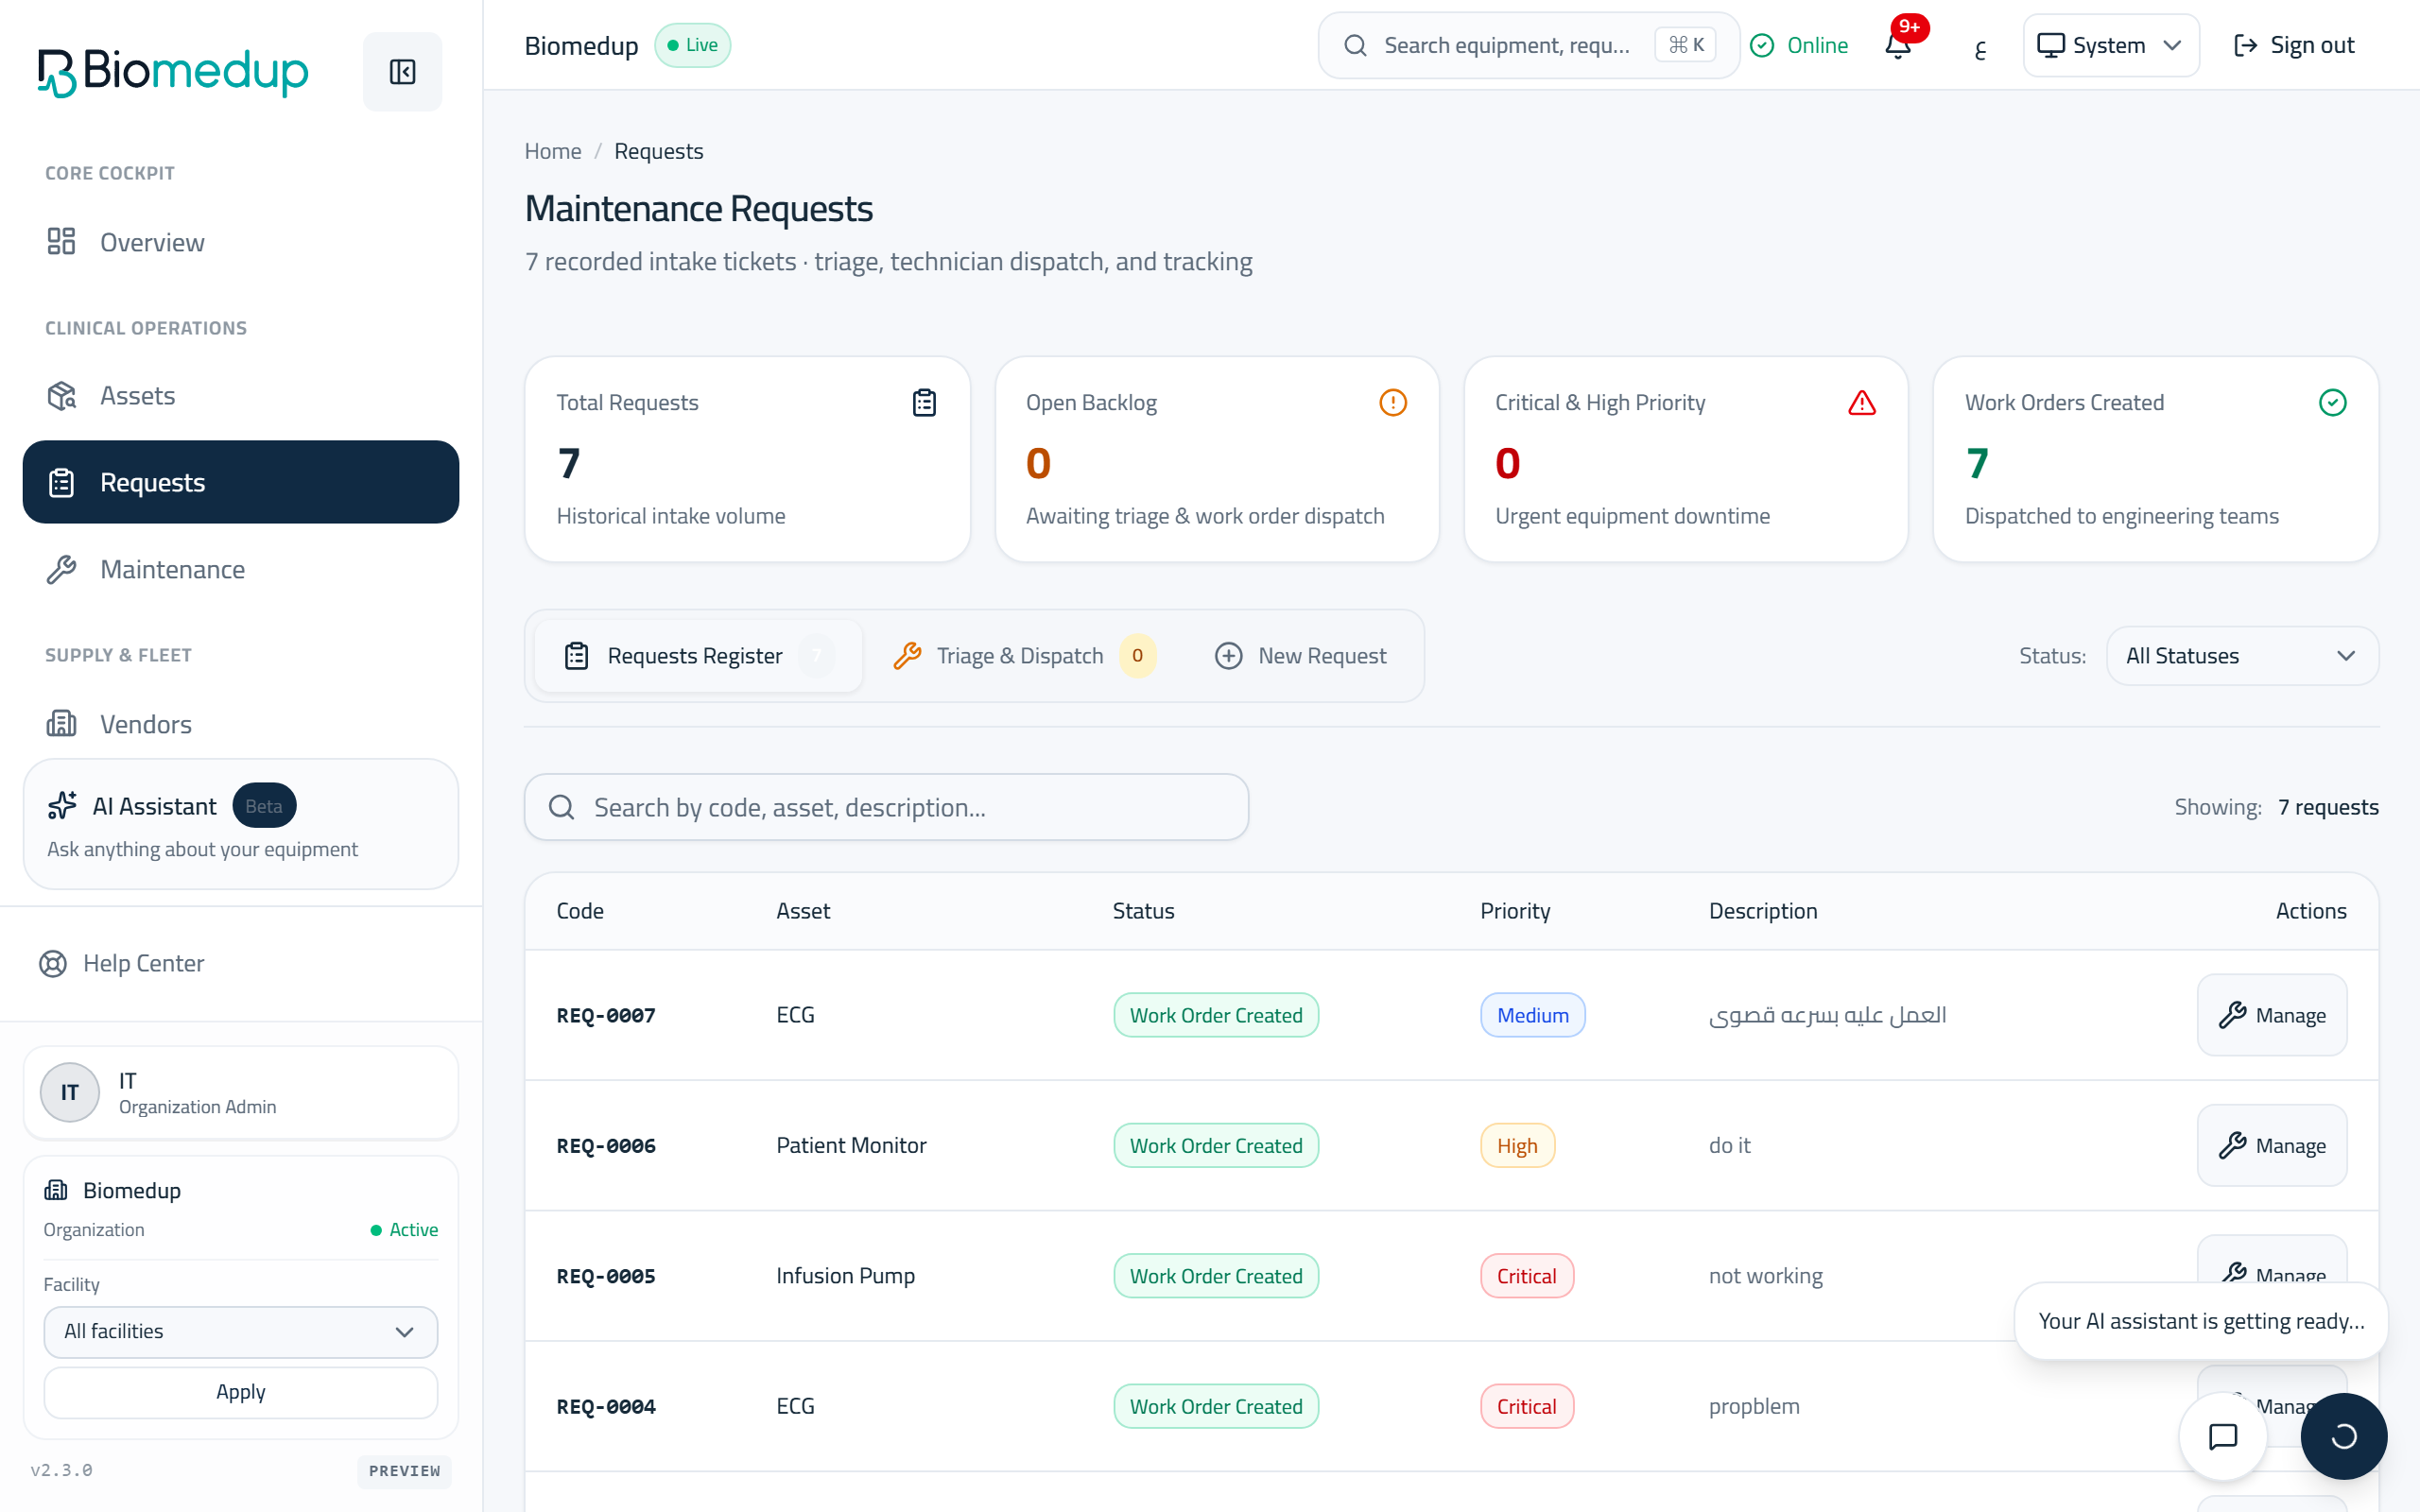Image resolution: width=2420 pixels, height=1512 pixels.
Task: Manage request REQ-0007
Action: tap(2272, 1015)
